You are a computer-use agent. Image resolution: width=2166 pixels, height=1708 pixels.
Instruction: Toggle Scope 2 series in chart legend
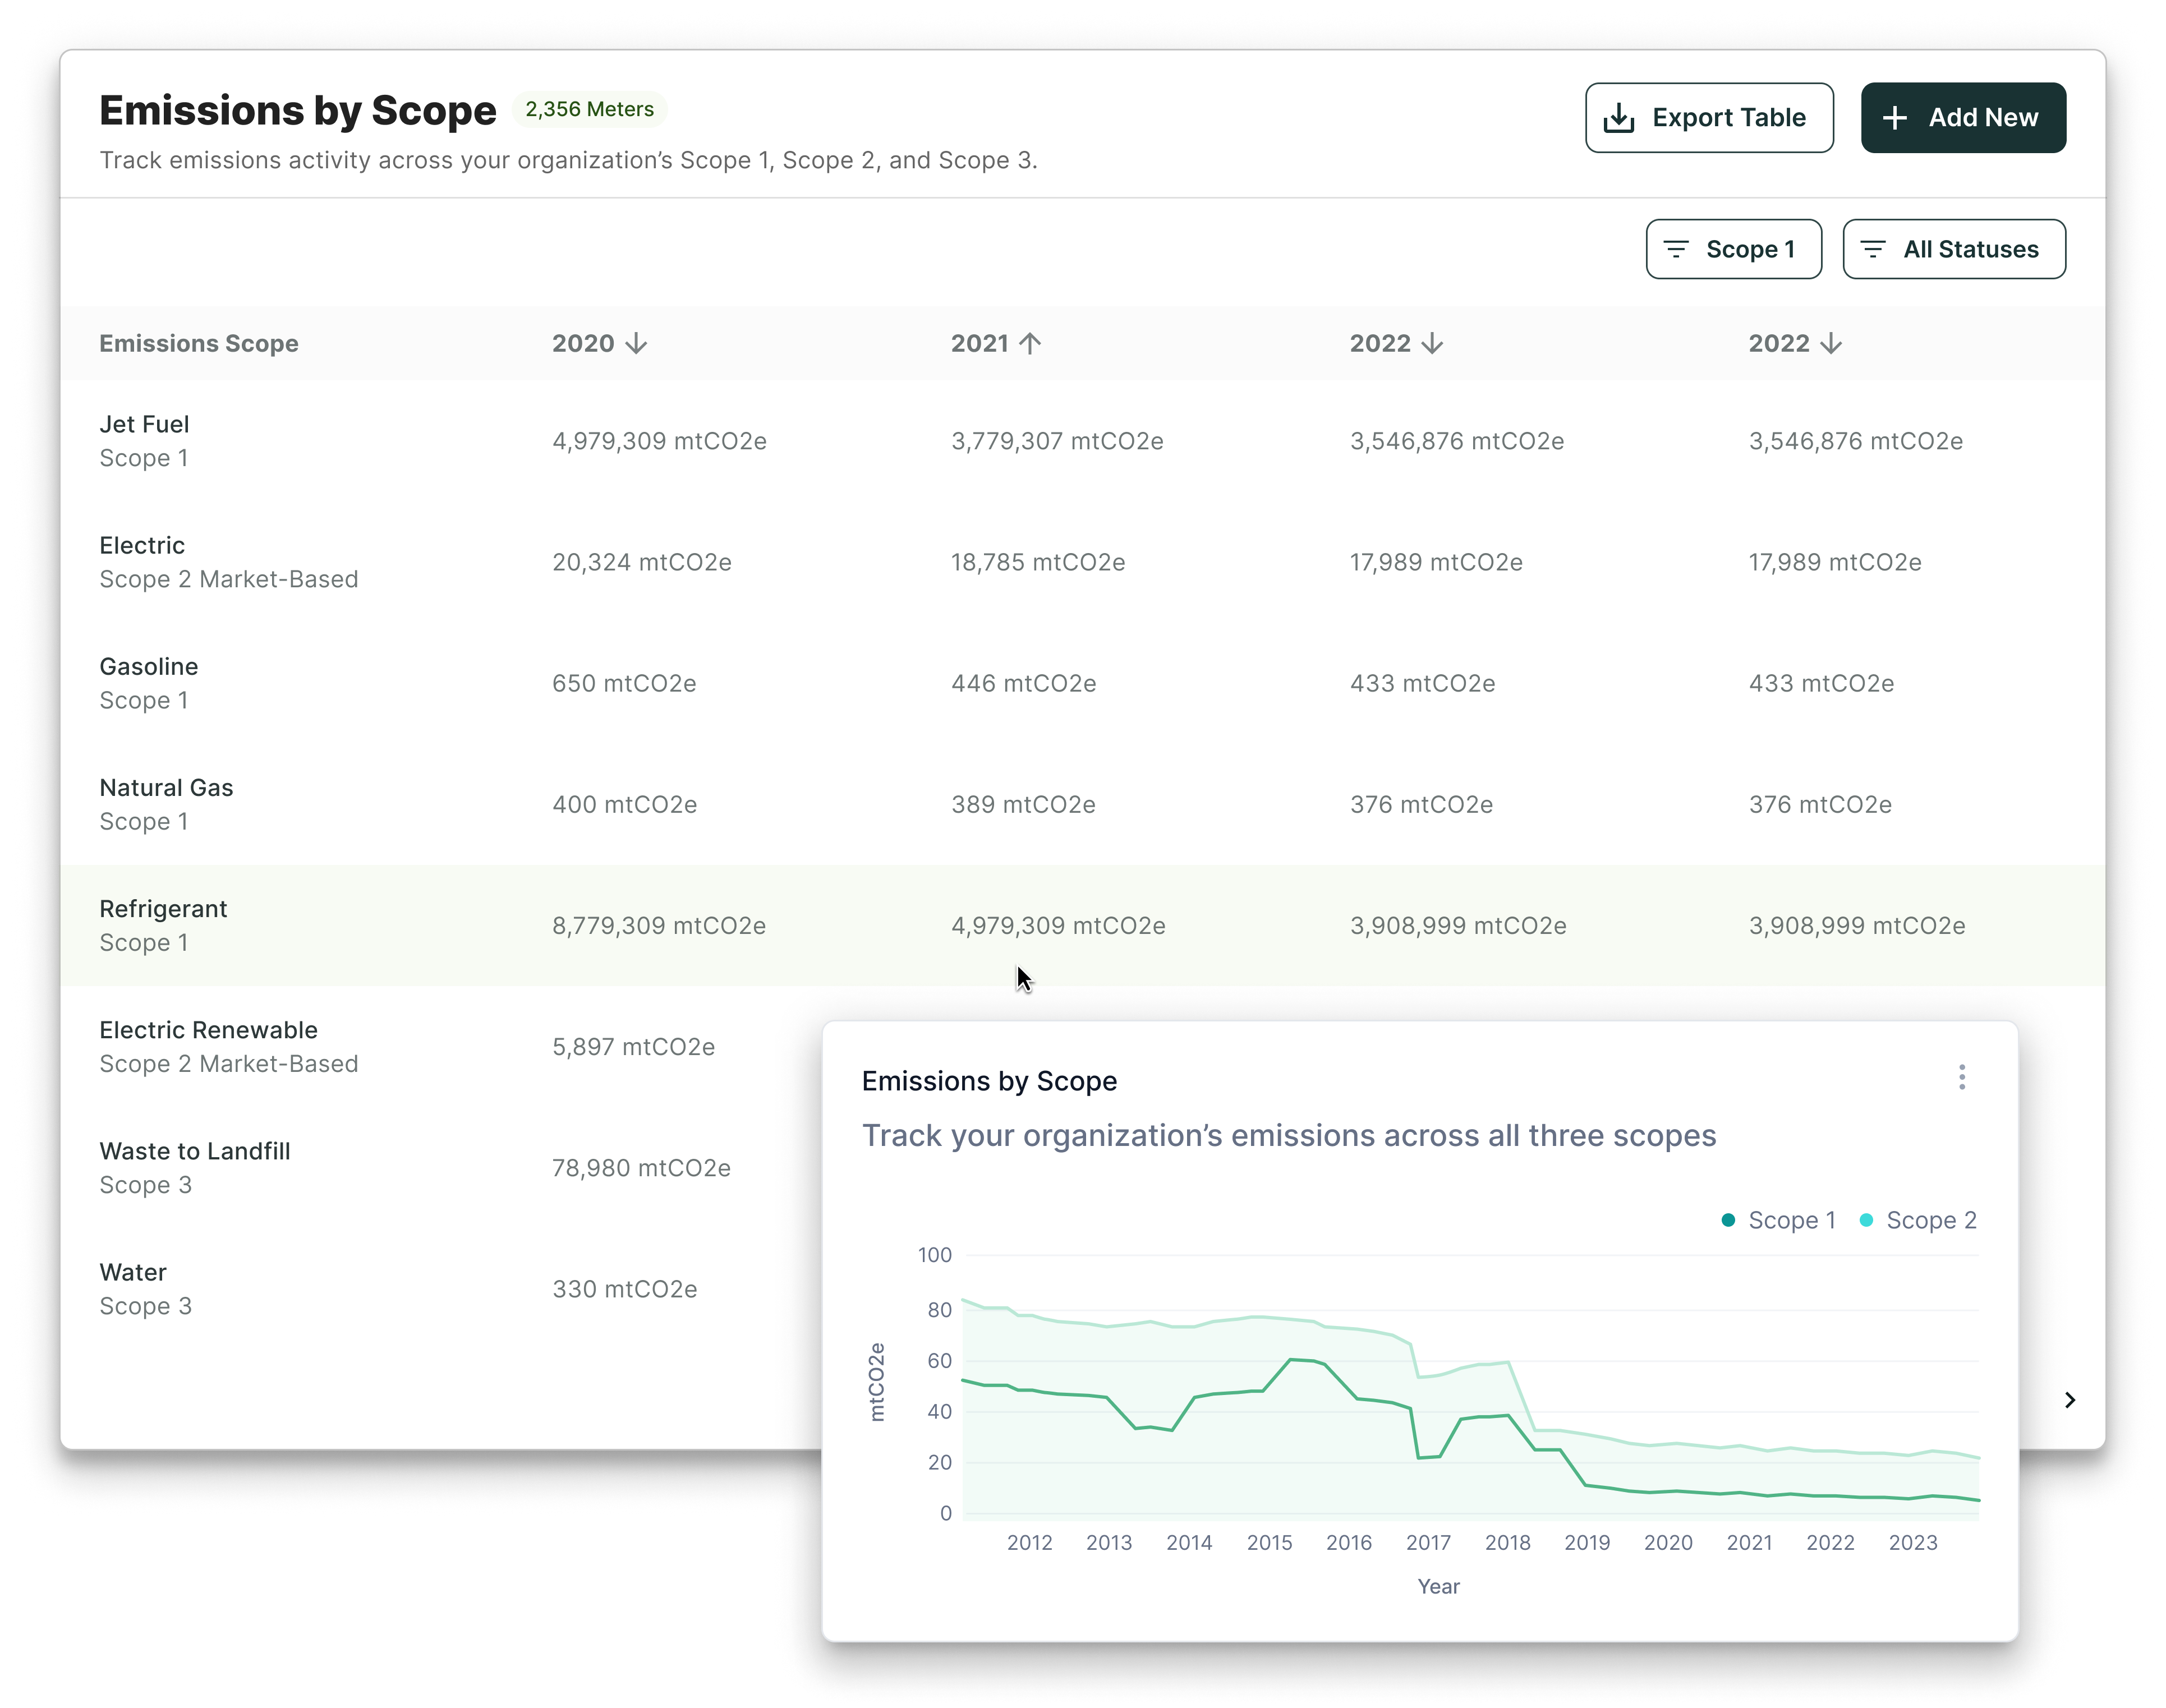[1917, 1220]
